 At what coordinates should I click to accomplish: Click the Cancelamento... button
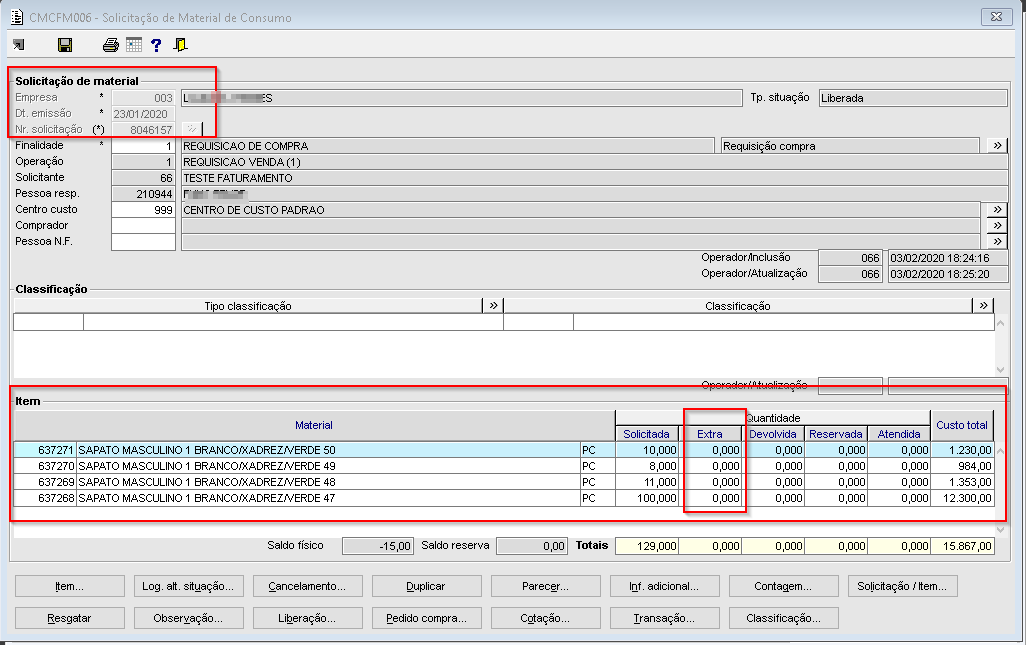[x=308, y=586]
